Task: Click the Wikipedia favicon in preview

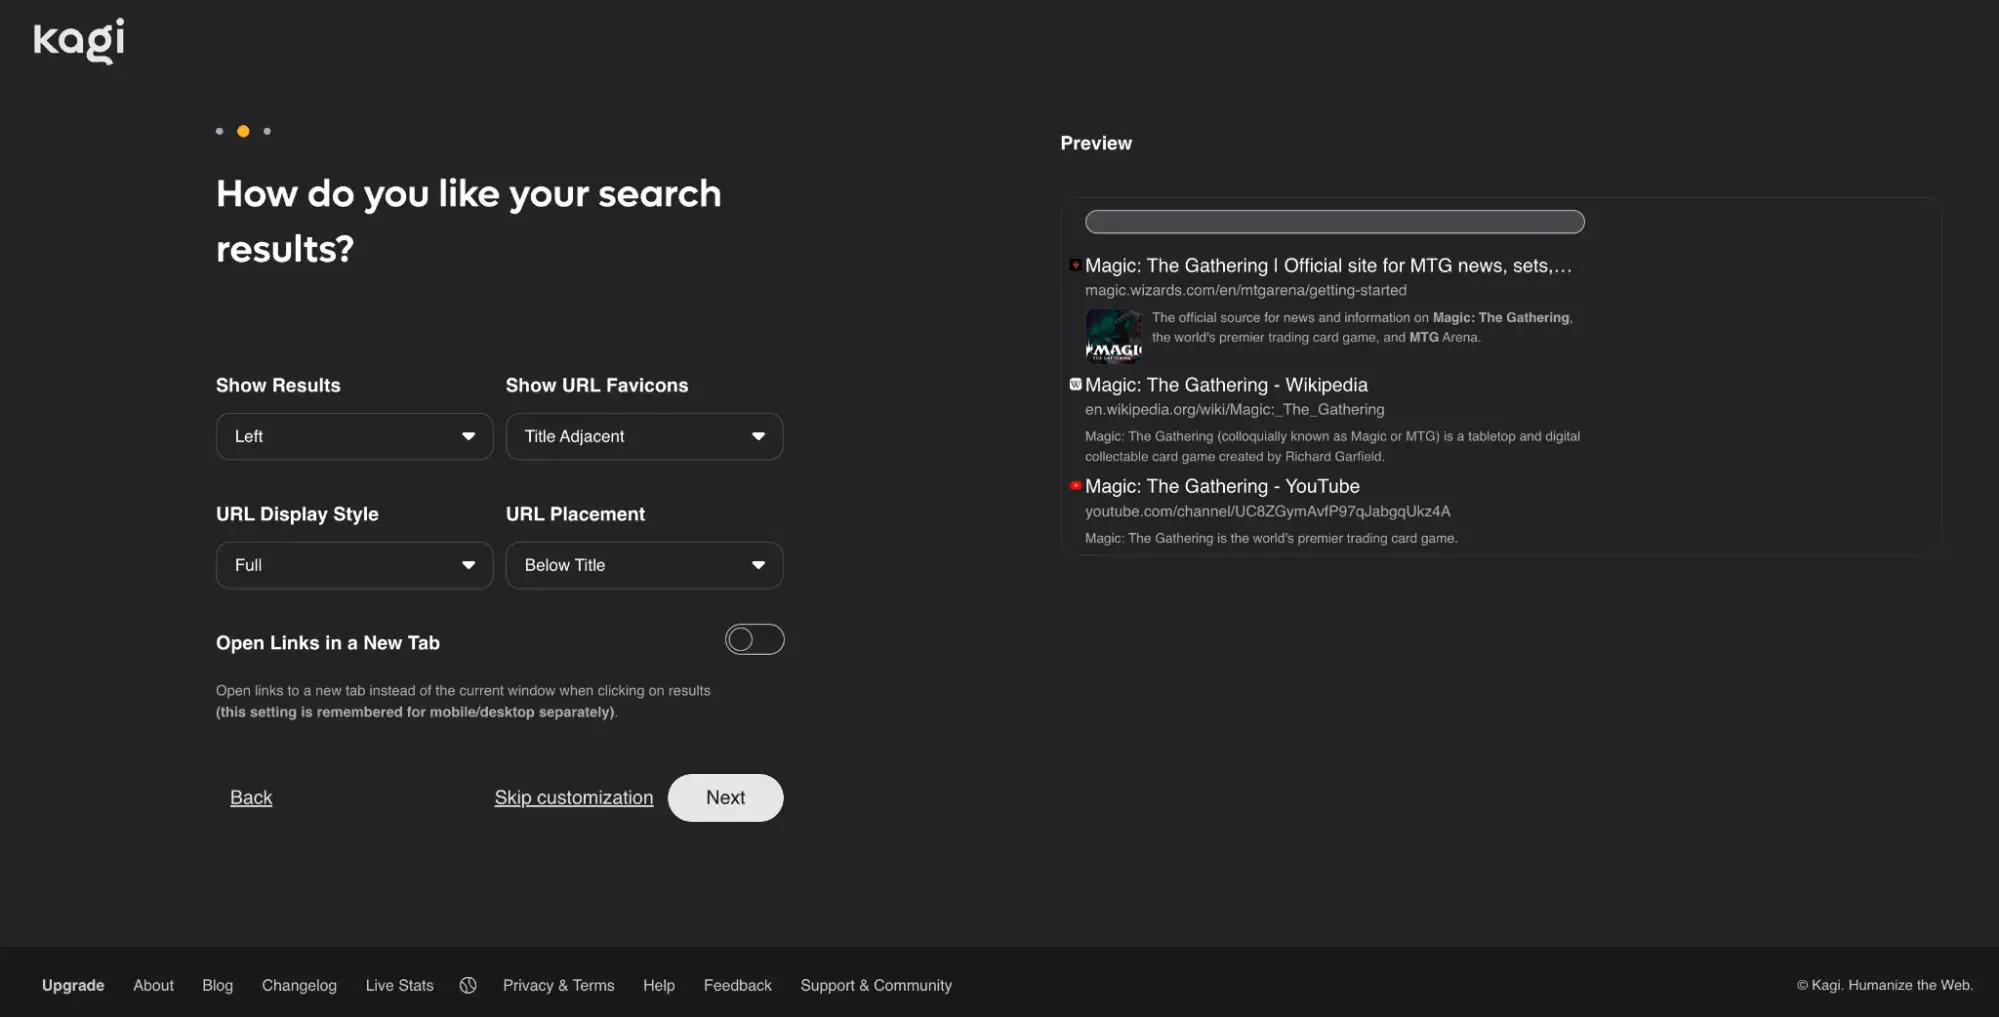Action: coord(1075,384)
